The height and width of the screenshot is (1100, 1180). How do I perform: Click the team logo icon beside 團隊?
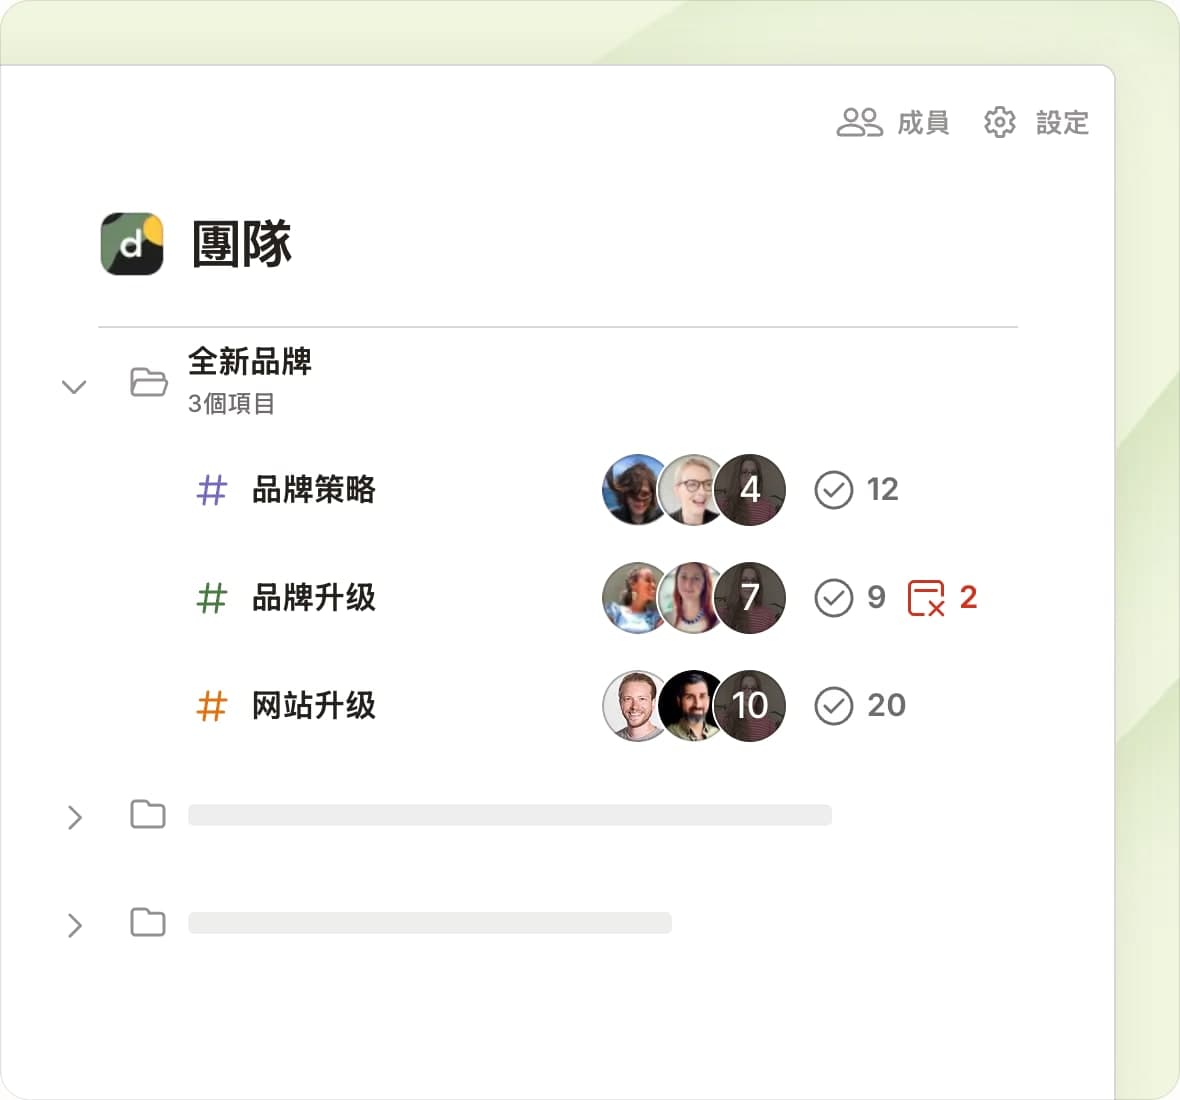click(132, 243)
